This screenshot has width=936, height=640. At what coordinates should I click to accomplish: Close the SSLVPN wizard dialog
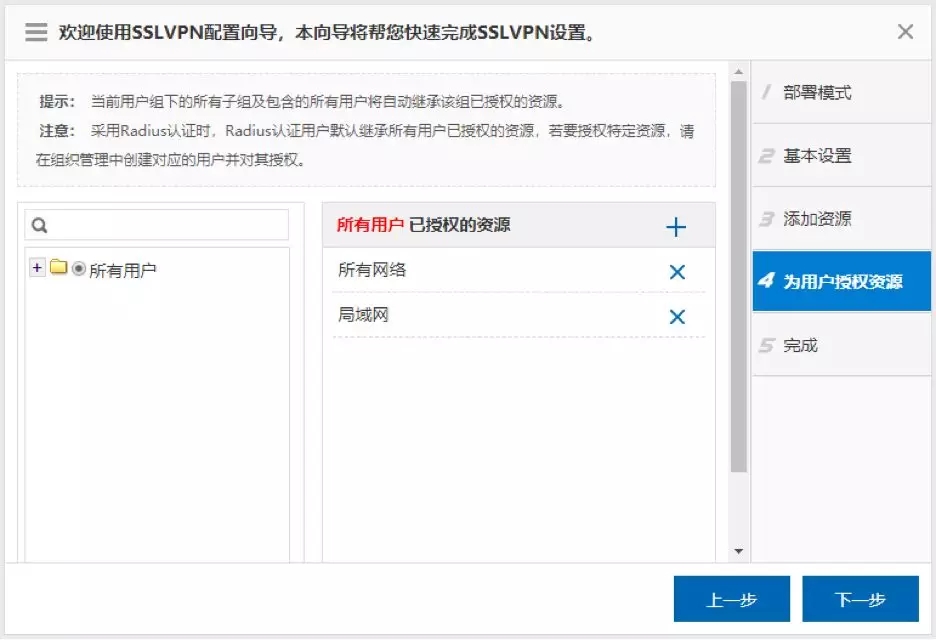[x=905, y=32]
